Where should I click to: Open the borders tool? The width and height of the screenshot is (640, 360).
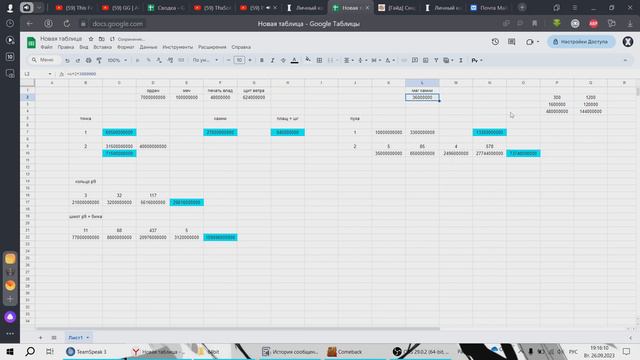[x=319, y=60]
